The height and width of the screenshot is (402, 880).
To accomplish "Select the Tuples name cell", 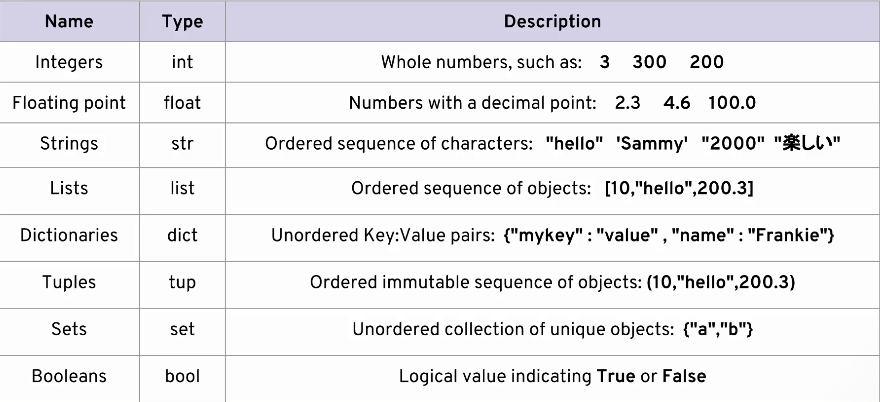I will [69, 282].
